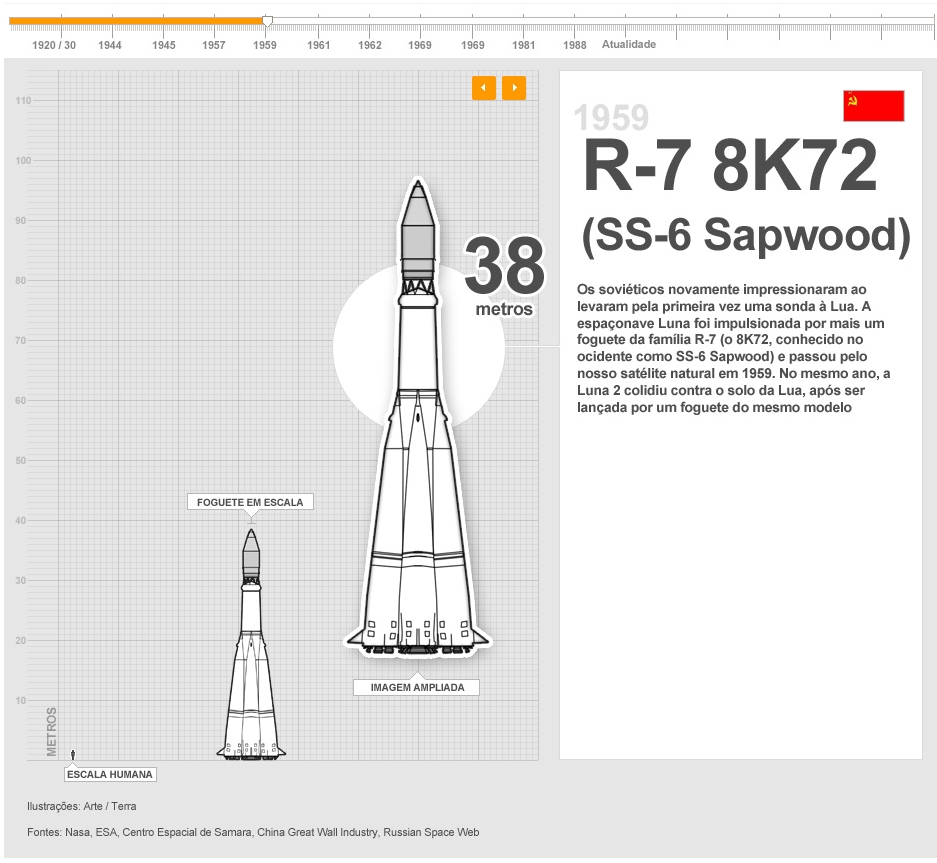Click the tiny human scale figure
Viewport: 937px width, 863px height.
click(73, 753)
